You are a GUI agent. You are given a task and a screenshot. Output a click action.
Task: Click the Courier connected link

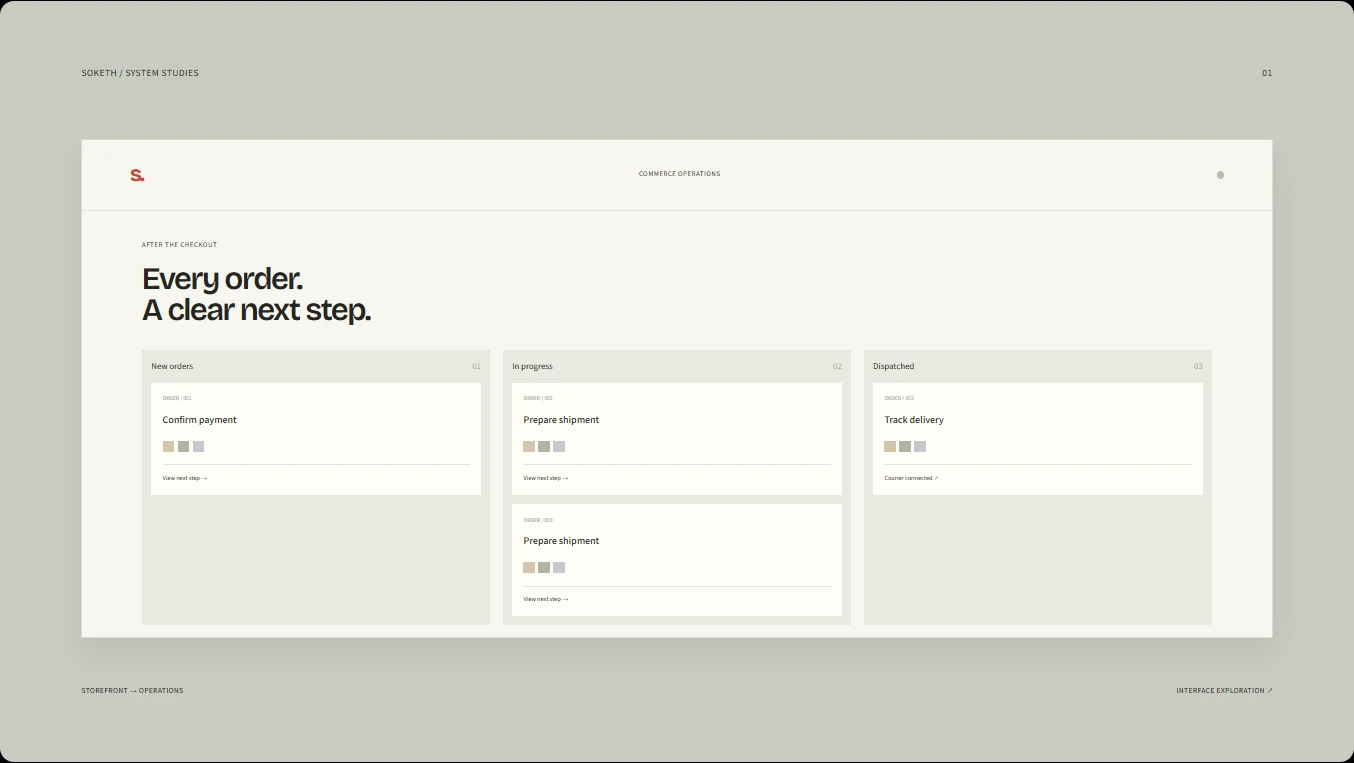click(x=911, y=478)
